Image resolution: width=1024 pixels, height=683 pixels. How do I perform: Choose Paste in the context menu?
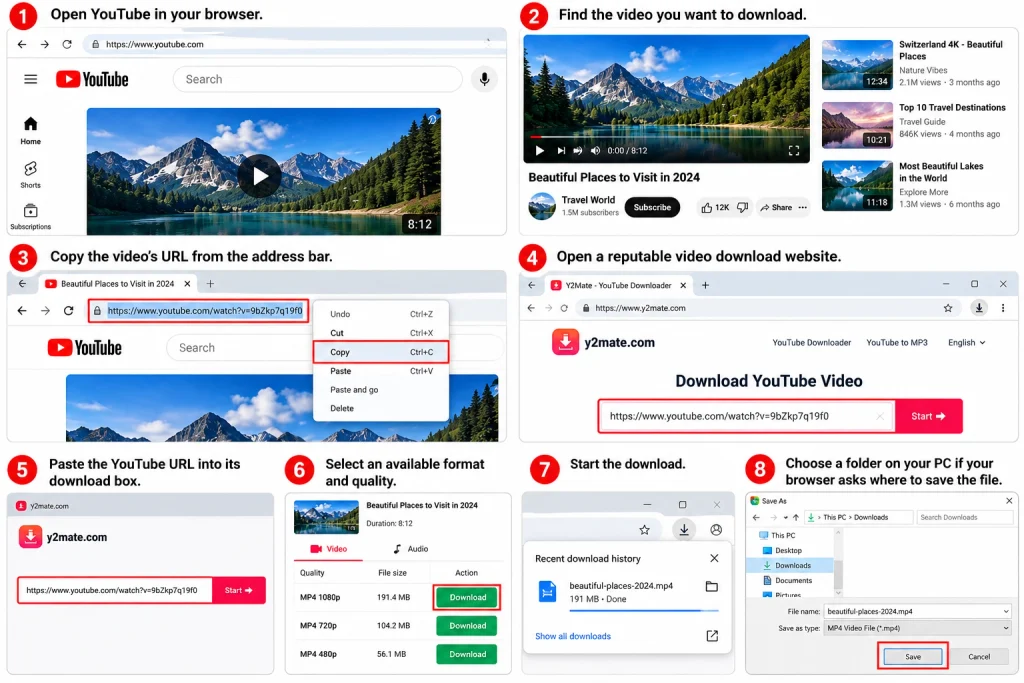click(x=380, y=371)
